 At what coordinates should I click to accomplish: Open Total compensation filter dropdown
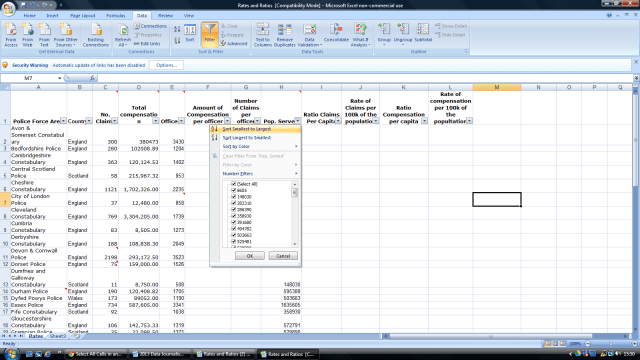pos(156,121)
